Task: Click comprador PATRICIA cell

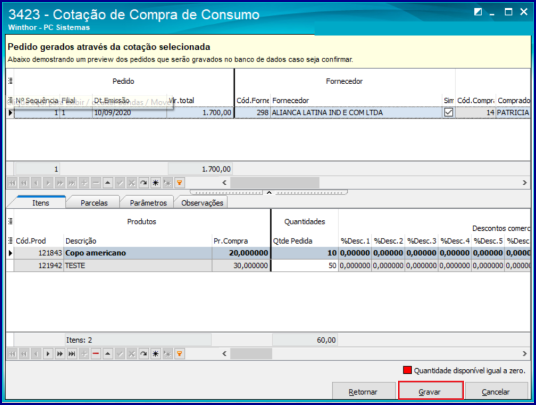Action: pyautogui.click(x=513, y=112)
